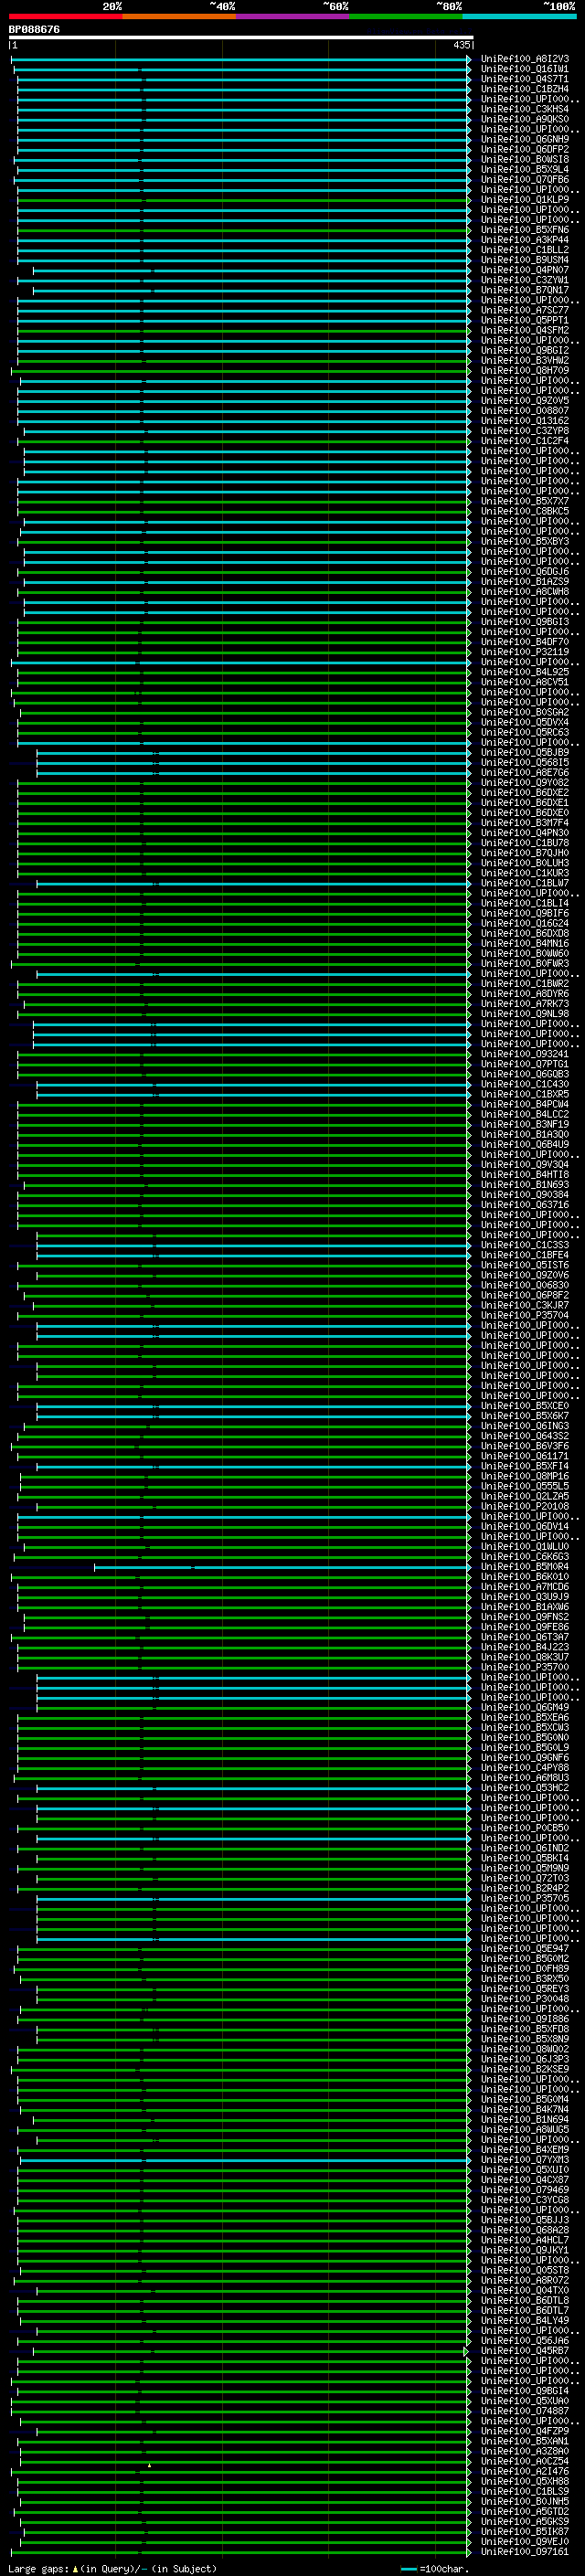Screen dimensions: 585x2576
Task: Select label UniRef100_Q5PPT1
Action: (525, 320)
